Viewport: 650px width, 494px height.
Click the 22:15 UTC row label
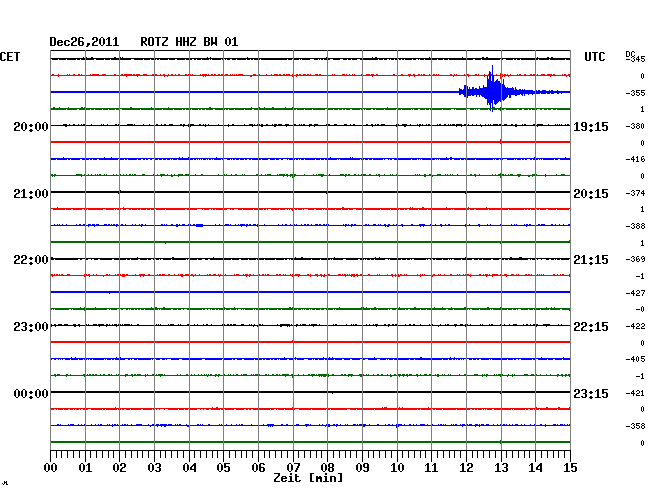[591, 327]
